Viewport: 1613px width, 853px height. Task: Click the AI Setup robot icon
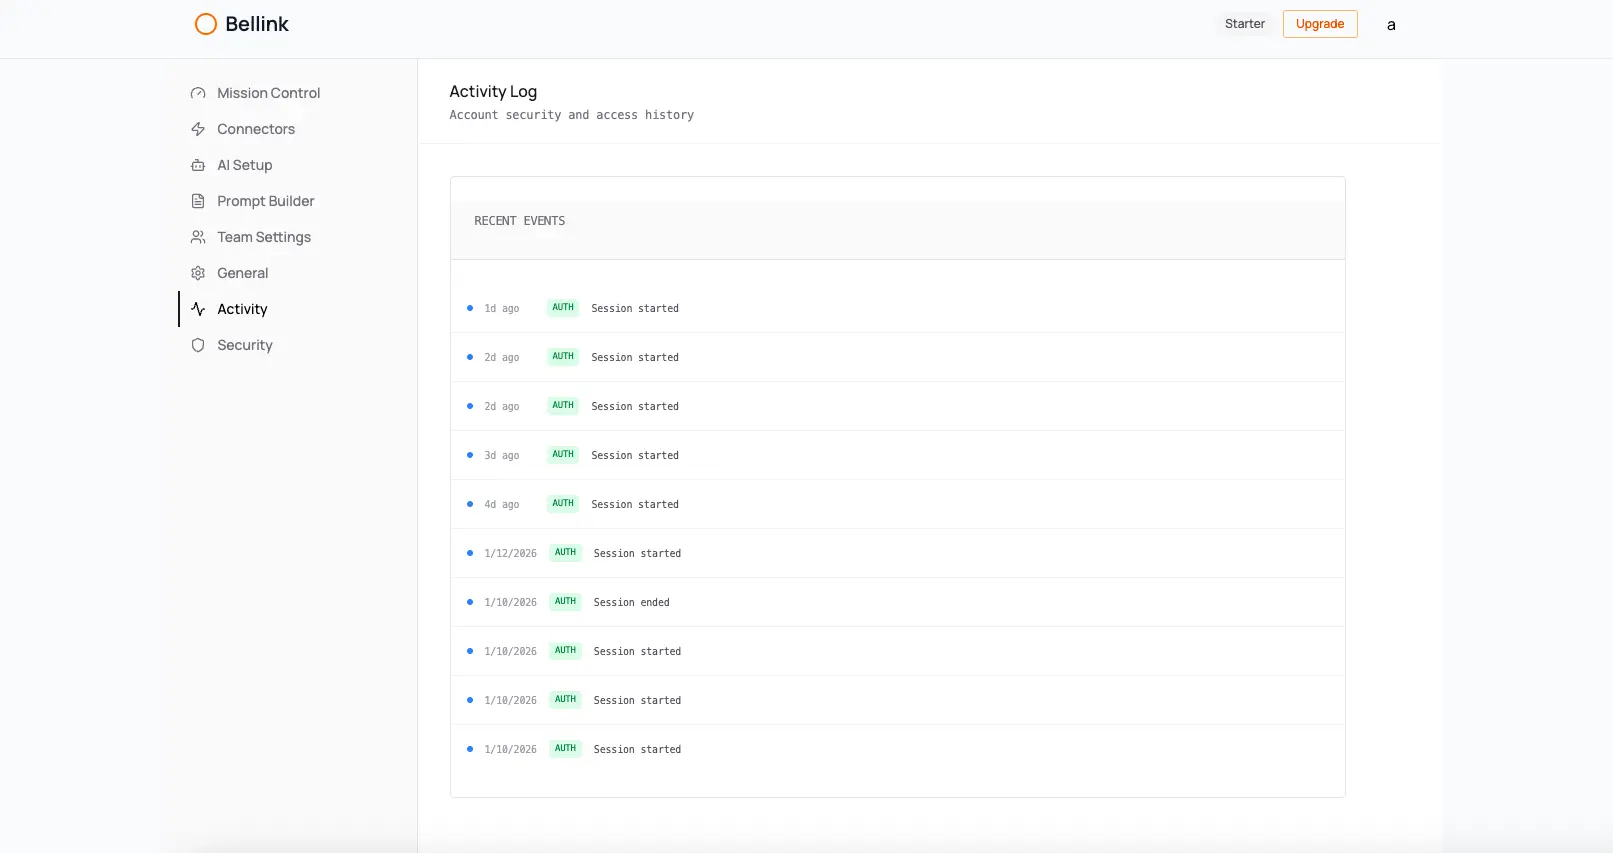(198, 165)
